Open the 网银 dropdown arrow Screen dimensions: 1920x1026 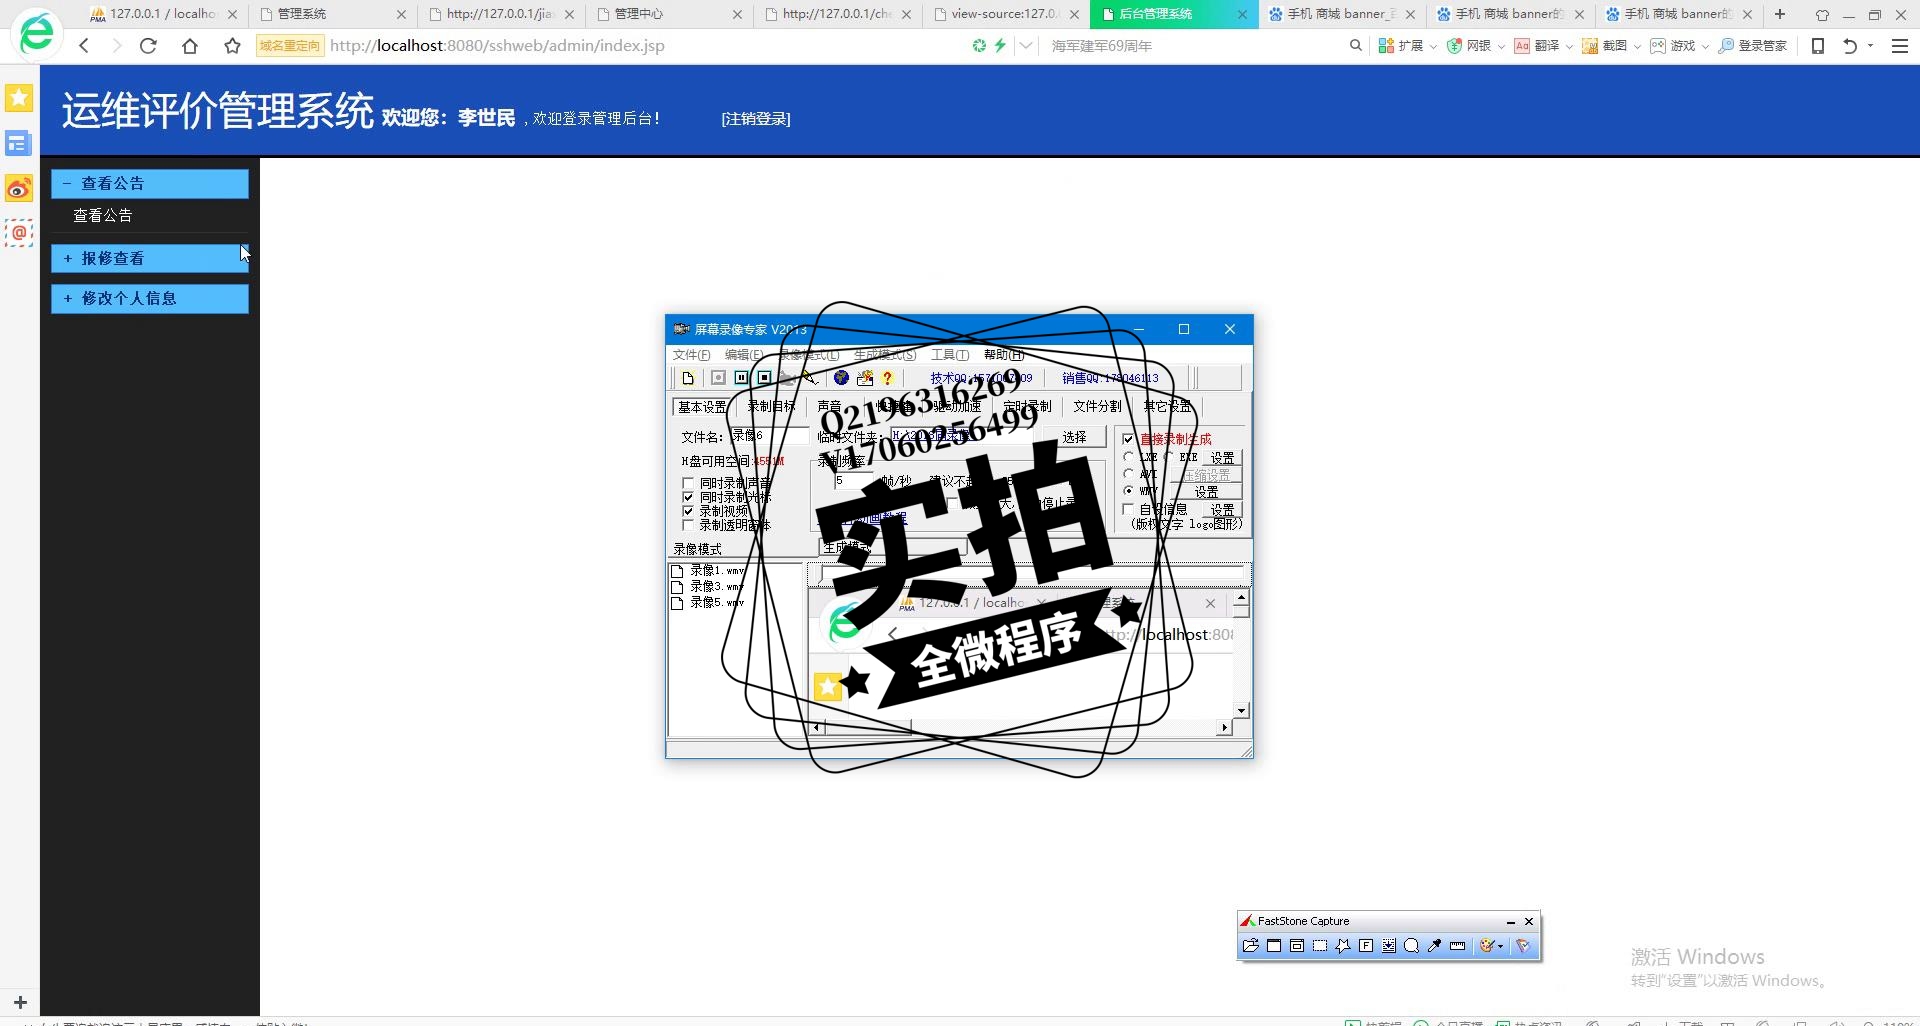(1501, 47)
